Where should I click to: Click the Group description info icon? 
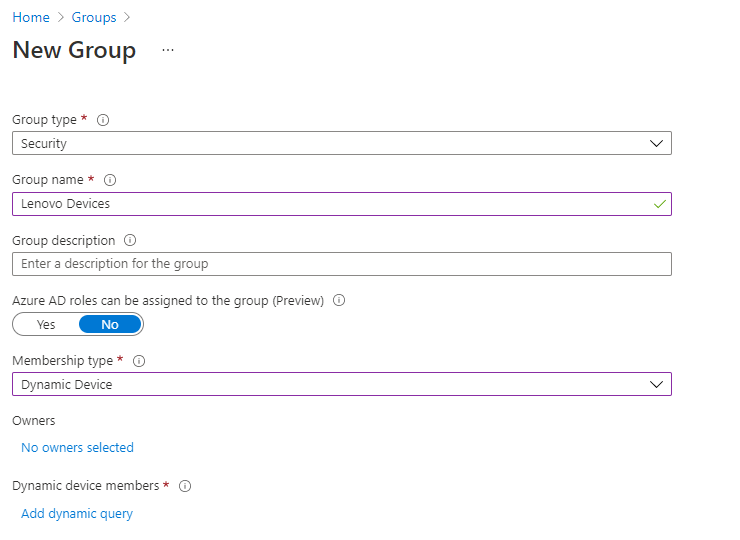coord(130,240)
